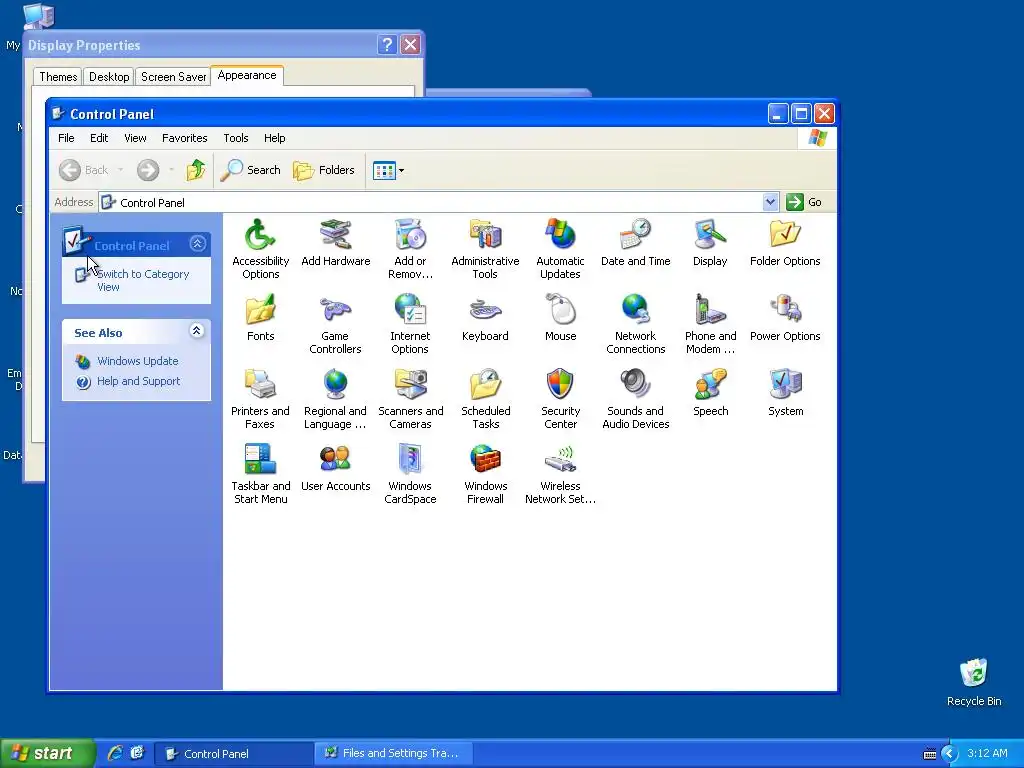
Task: Click Display Properties help question button
Action: (x=387, y=44)
